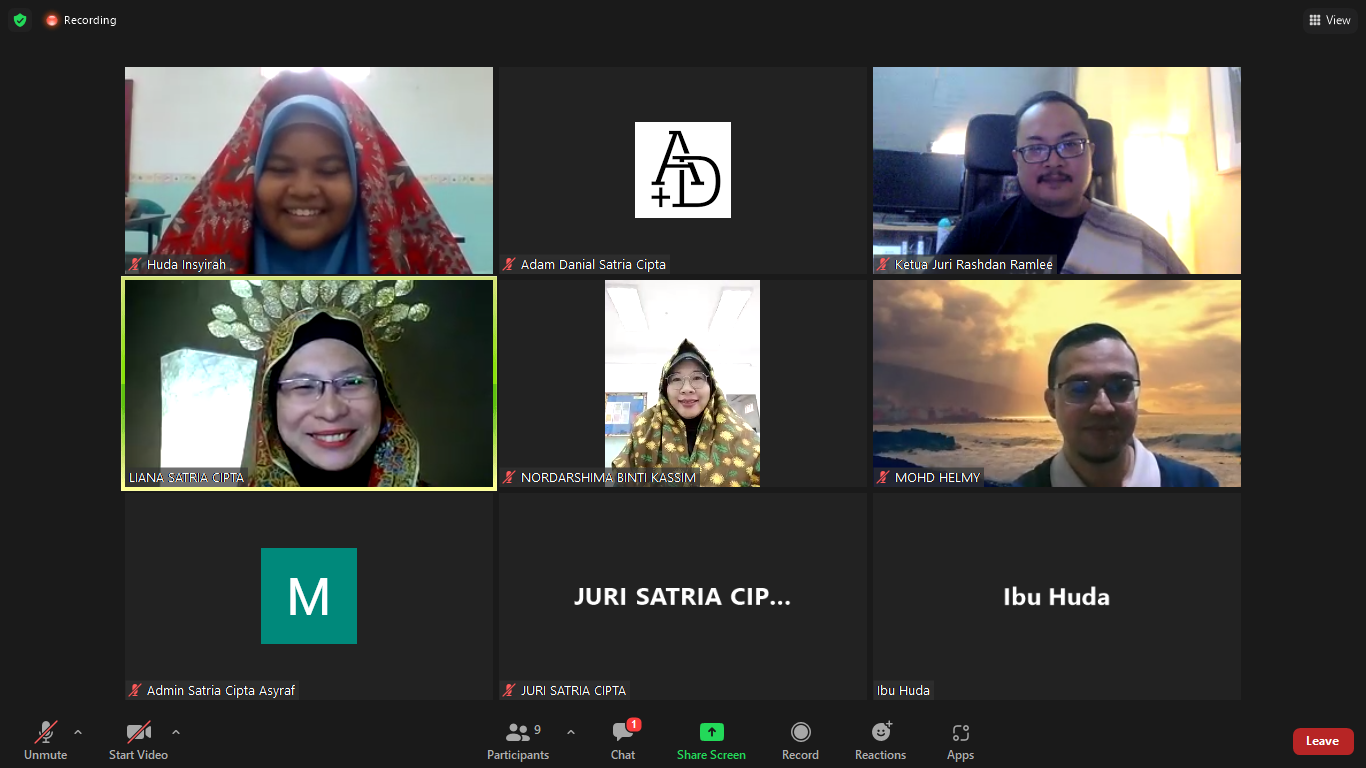Click Adam Danial's AD logo avatar
This screenshot has height=768, width=1366.
pyautogui.click(x=683, y=170)
